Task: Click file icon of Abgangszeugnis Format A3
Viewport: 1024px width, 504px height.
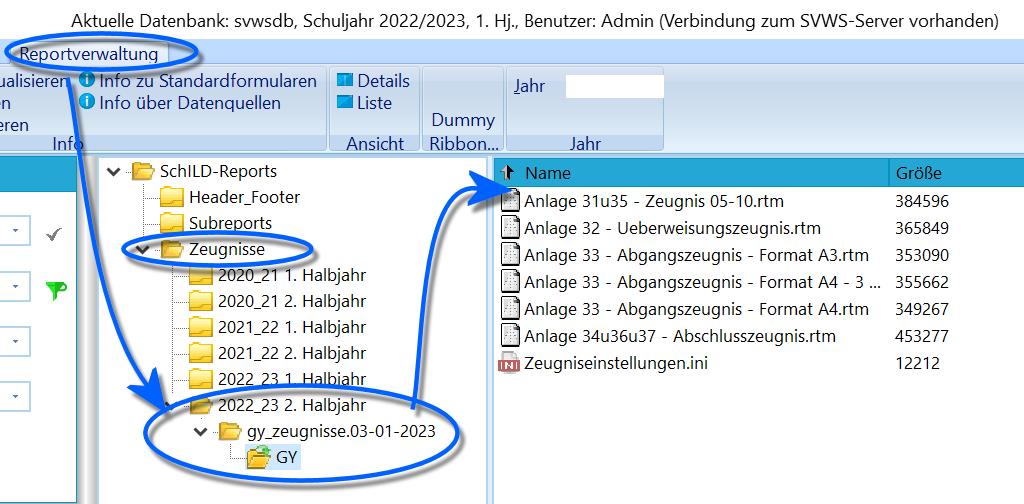Action: (509, 255)
